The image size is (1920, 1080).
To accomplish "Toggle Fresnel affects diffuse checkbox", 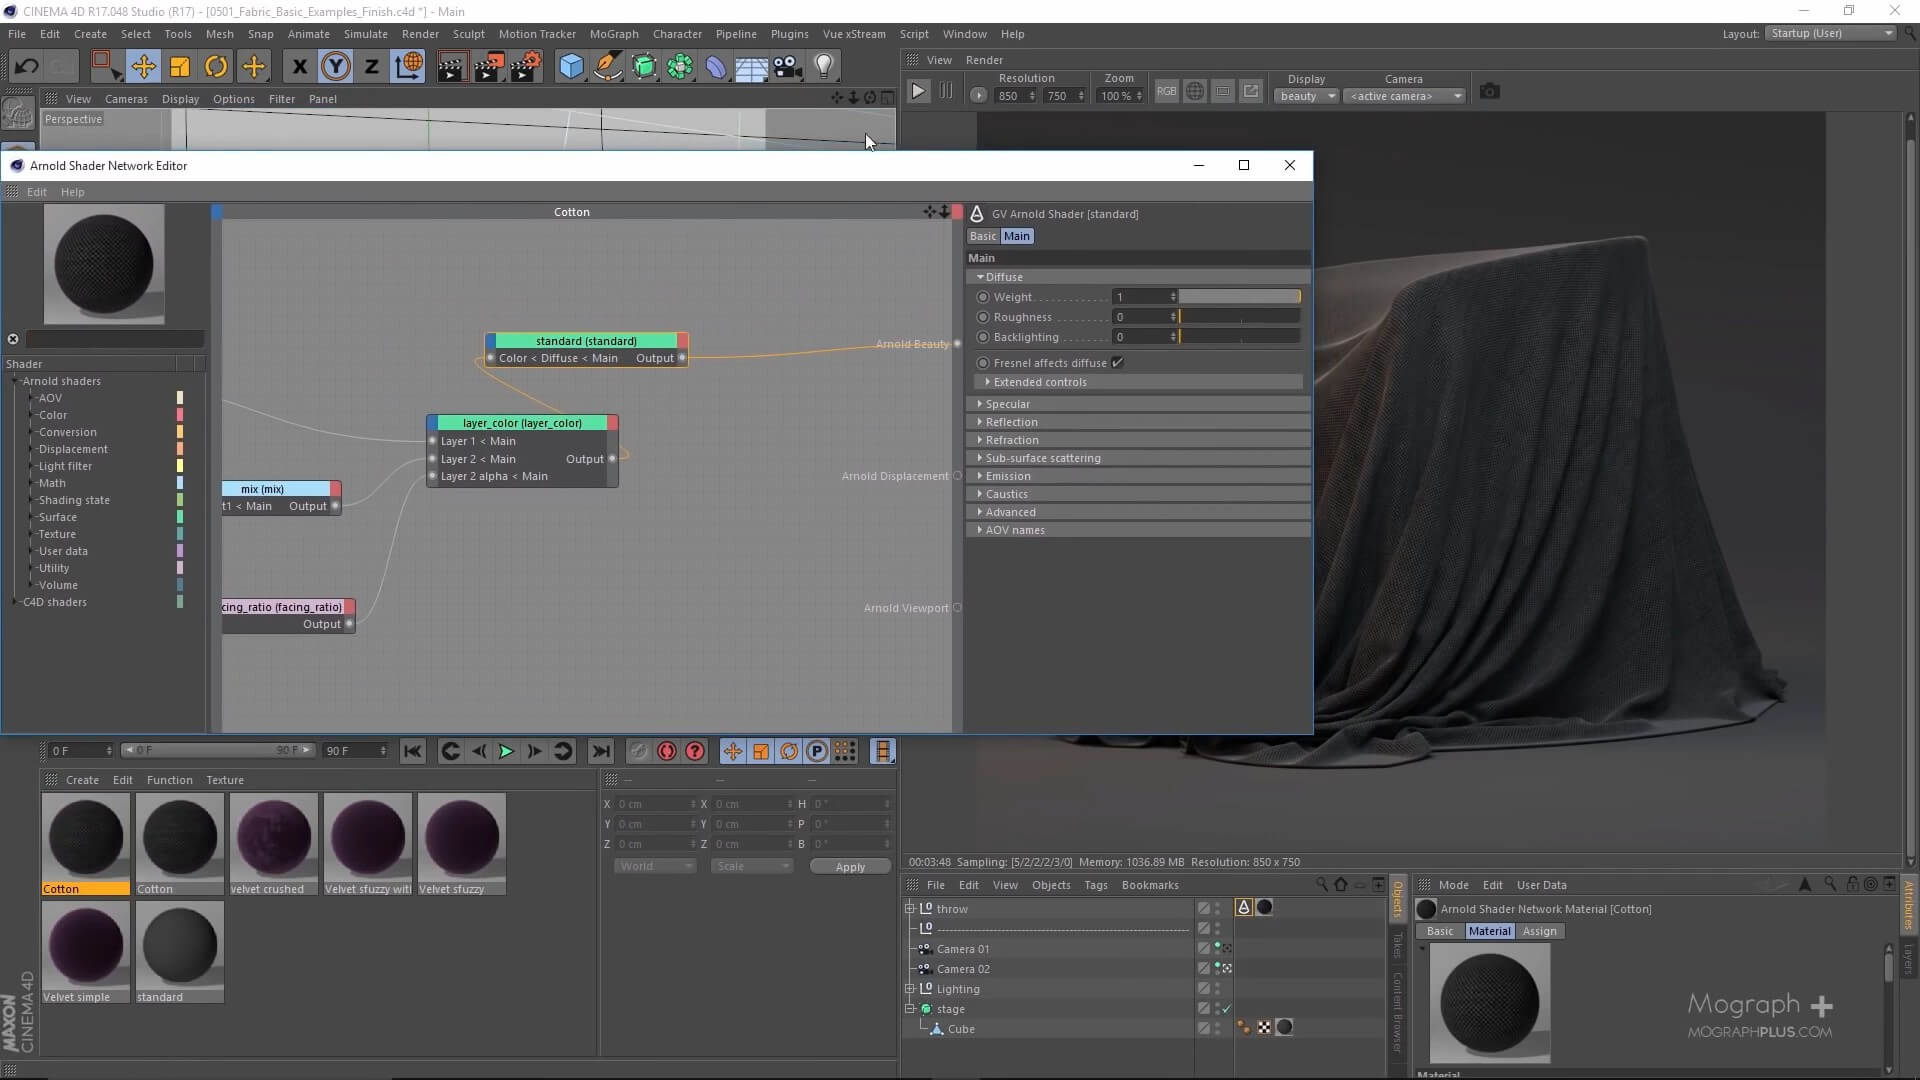I will [1117, 363].
